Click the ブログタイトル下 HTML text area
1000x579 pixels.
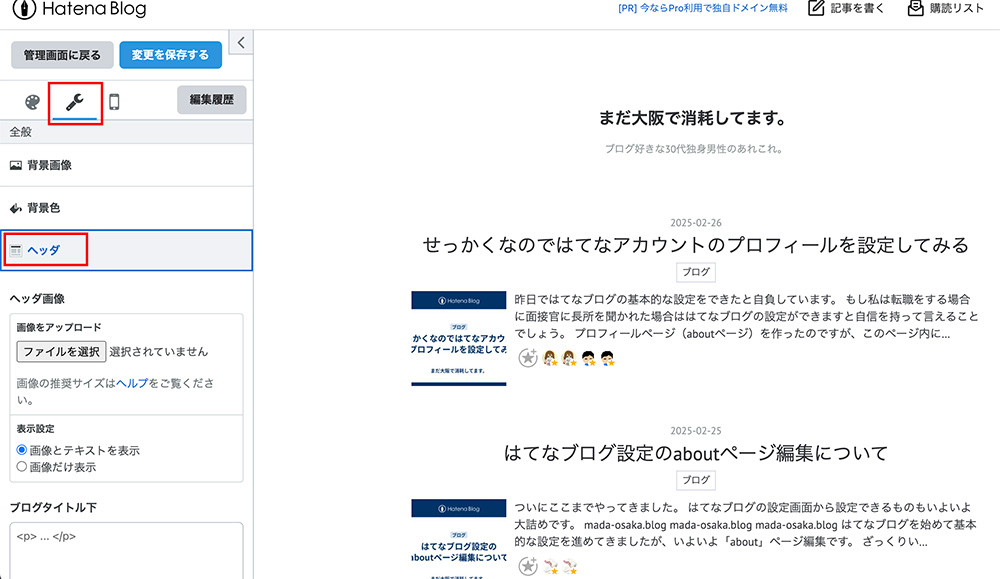coord(126,550)
